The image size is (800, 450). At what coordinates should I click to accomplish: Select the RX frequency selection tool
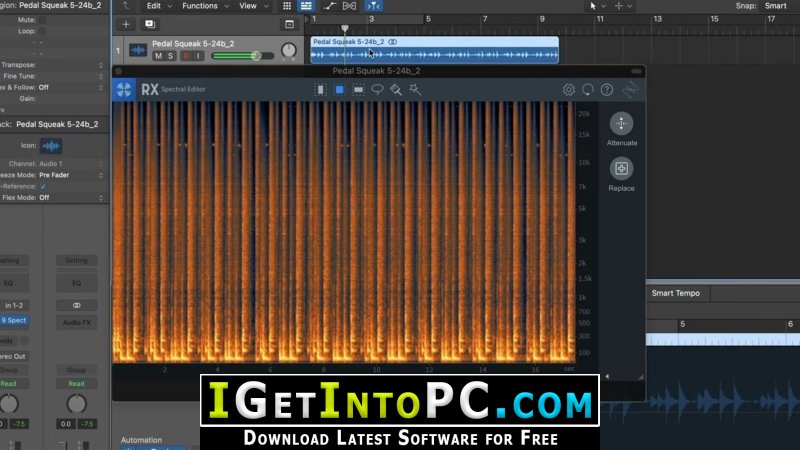tap(358, 90)
